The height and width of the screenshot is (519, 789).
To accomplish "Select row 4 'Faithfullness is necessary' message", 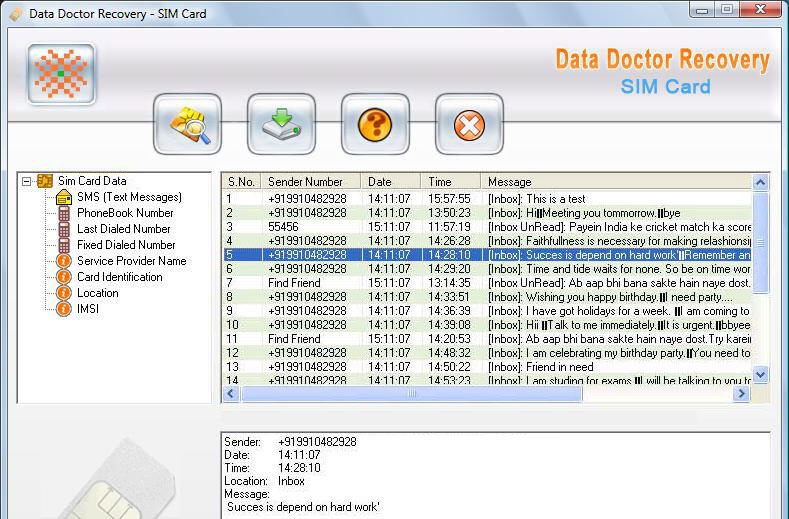I will (487, 241).
